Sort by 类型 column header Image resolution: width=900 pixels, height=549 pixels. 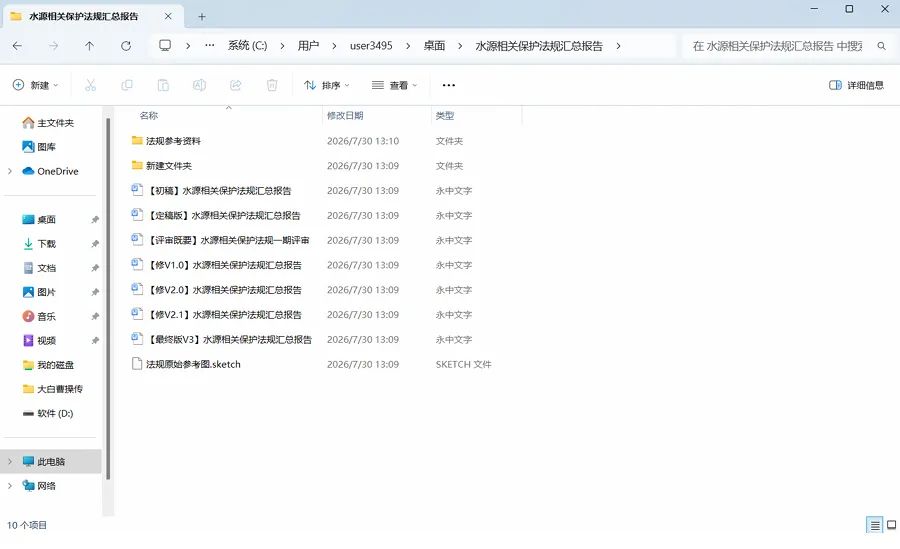445,115
